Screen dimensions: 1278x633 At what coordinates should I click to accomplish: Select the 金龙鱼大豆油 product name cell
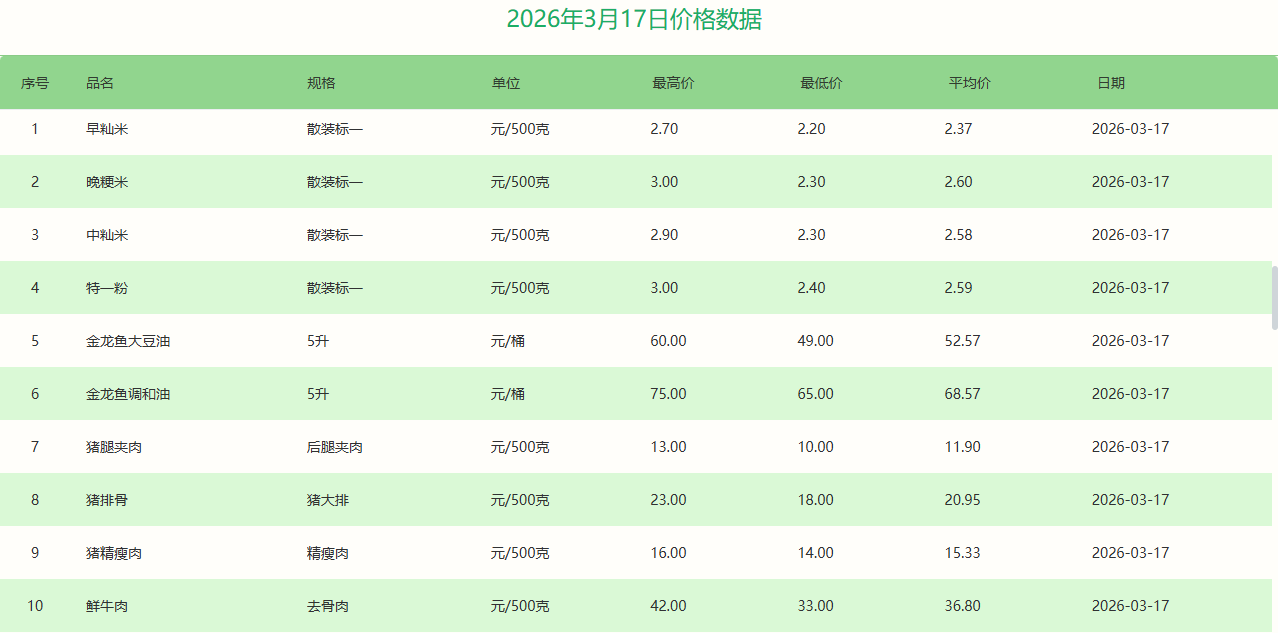pyautogui.click(x=128, y=341)
